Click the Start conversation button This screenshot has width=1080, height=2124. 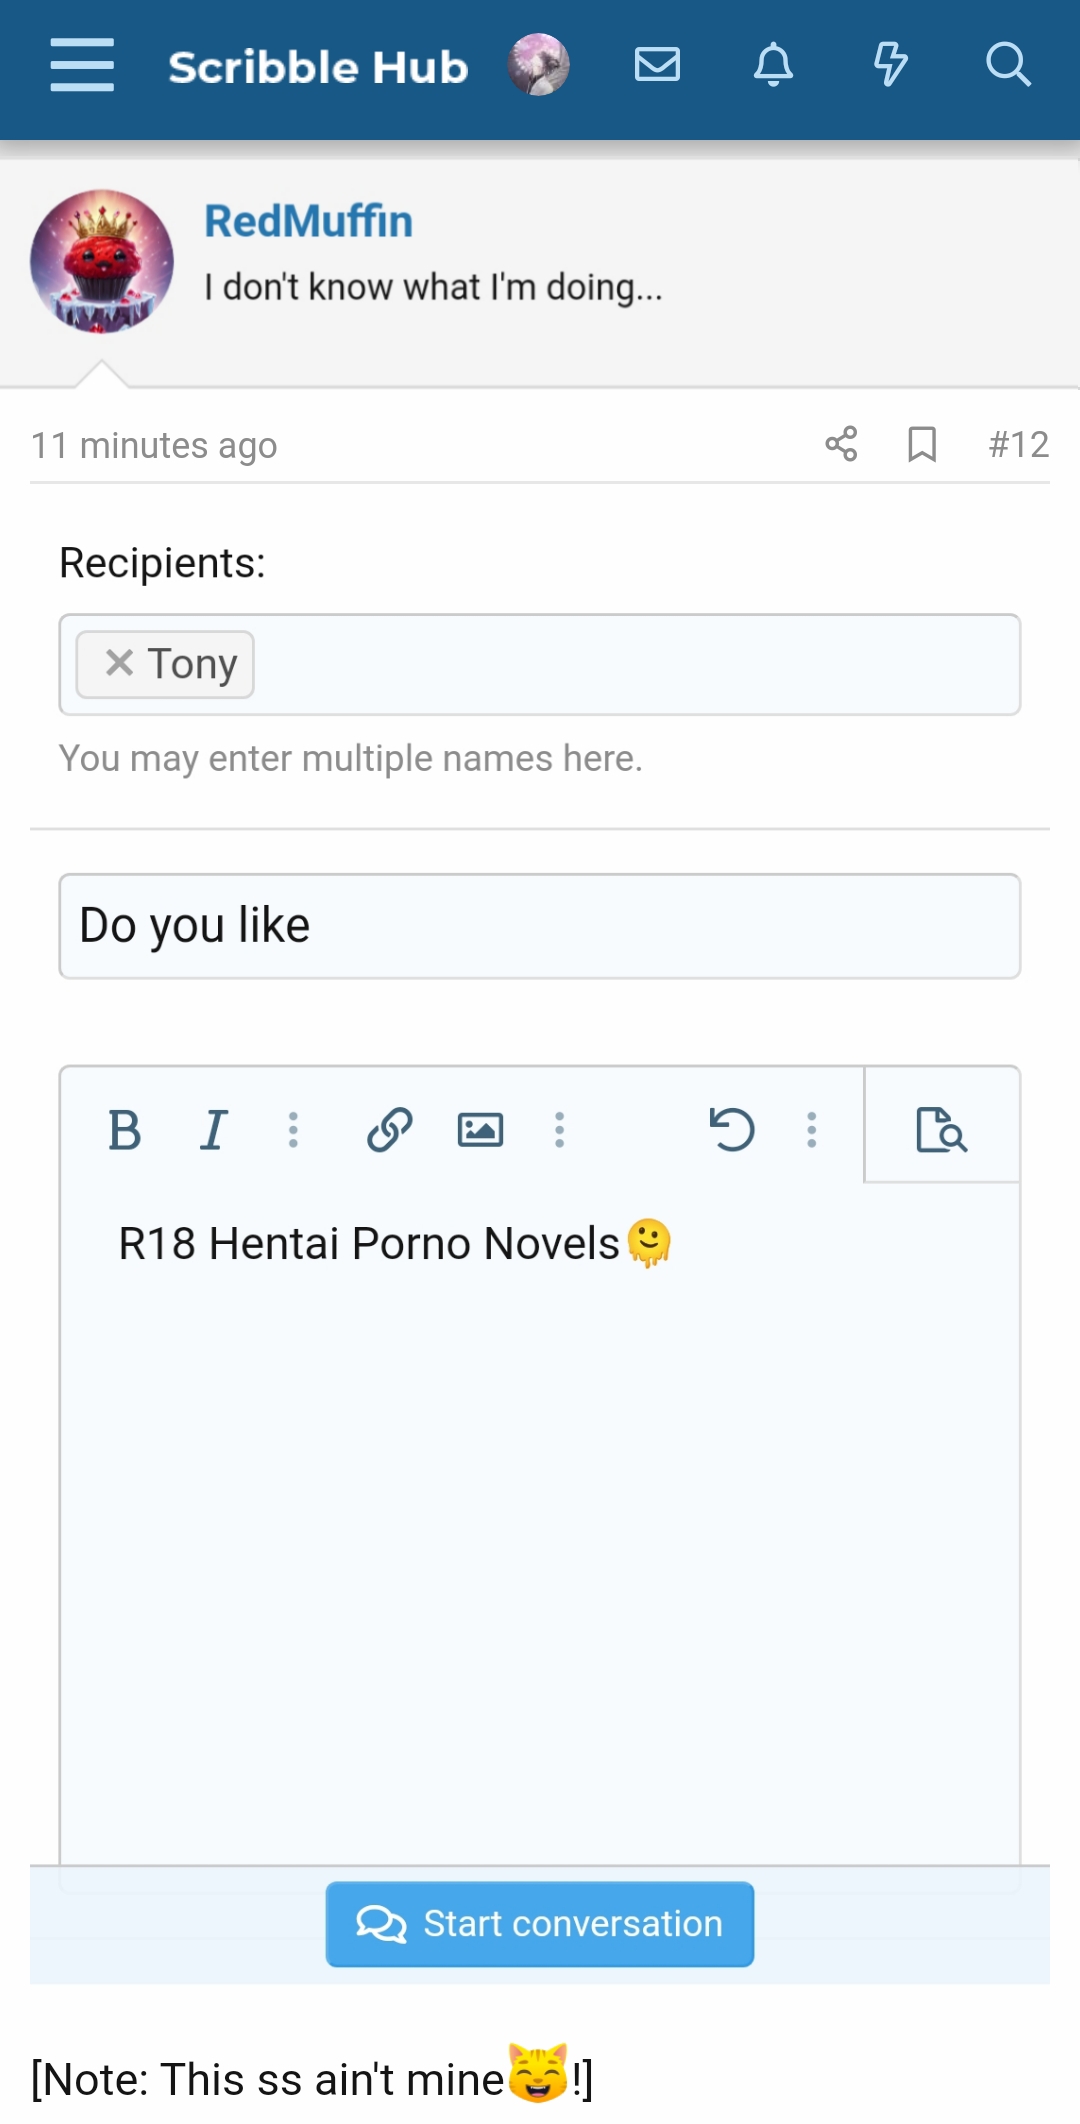coord(540,1924)
